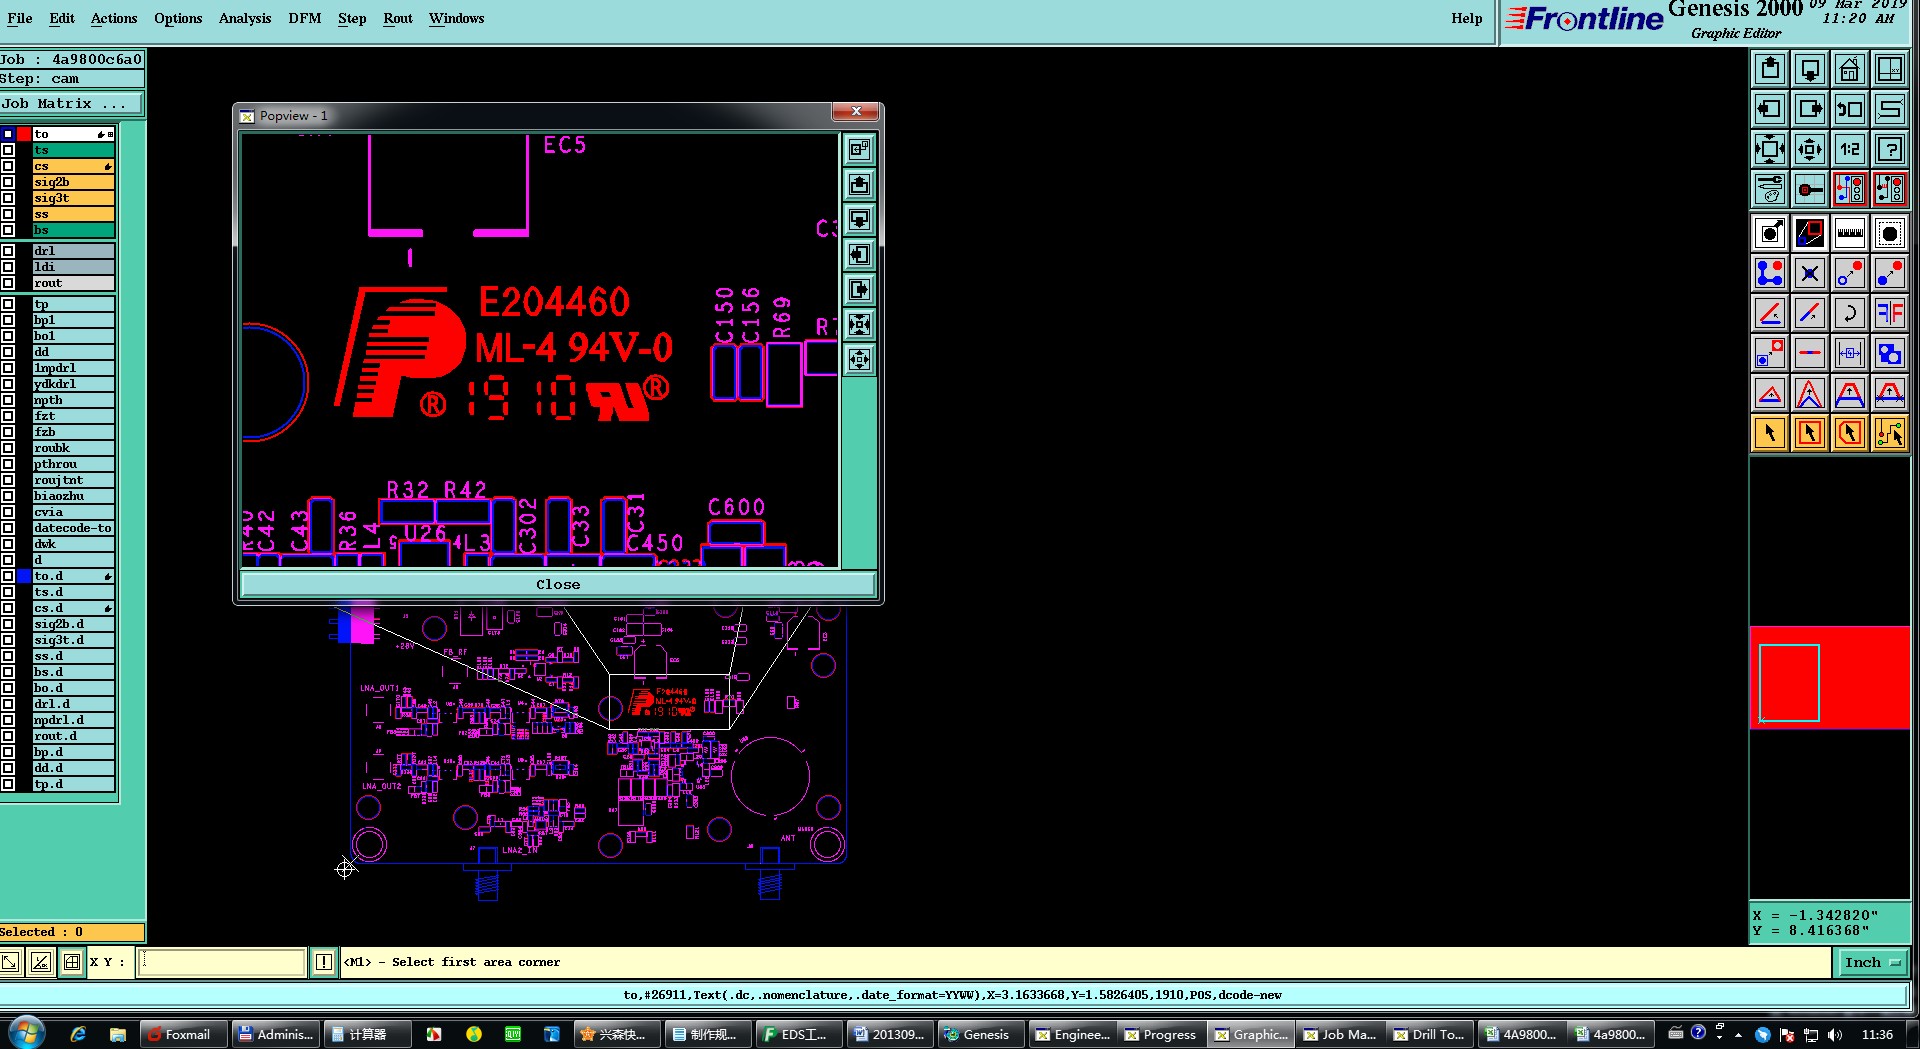The width and height of the screenshot is (1920, 1049).
Task: Click the question mark help icon
Action: [1890, 150]
